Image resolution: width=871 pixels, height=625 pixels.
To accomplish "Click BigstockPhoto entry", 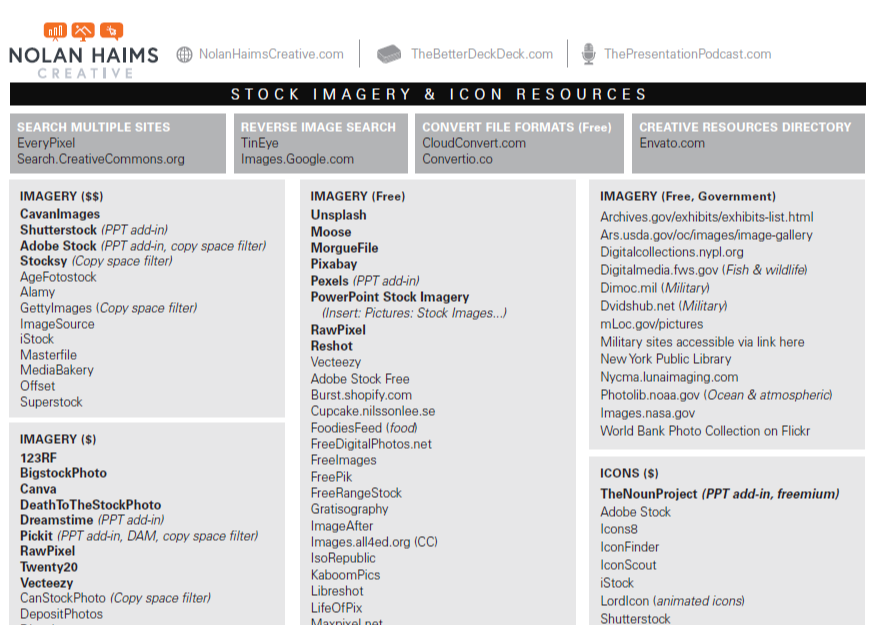I will [63, 473].
